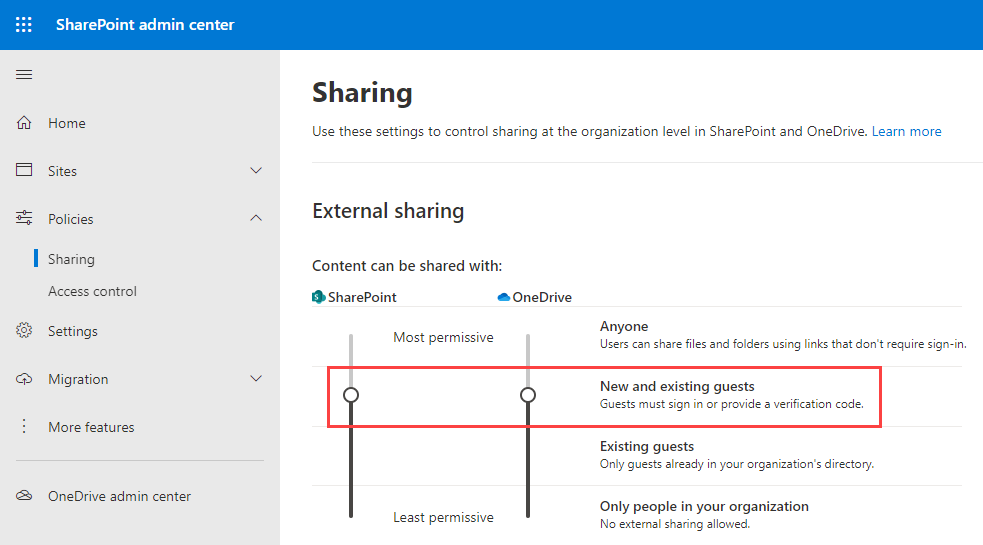Image resolution: width=983 pixels, height=545 pixels.
Task: Click 'Existing guests' sharing level label
Action: click(647, 447)
